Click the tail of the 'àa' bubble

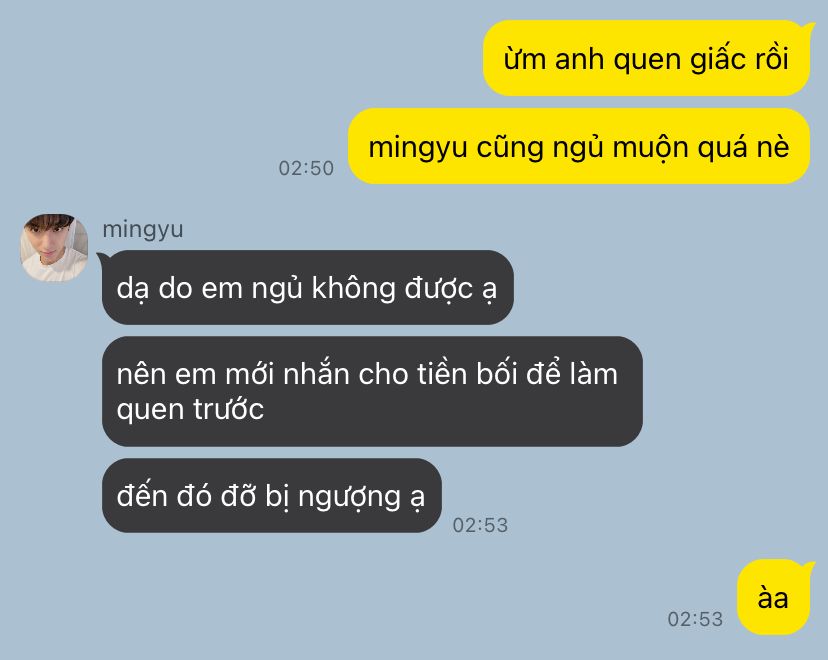(808, 567)
